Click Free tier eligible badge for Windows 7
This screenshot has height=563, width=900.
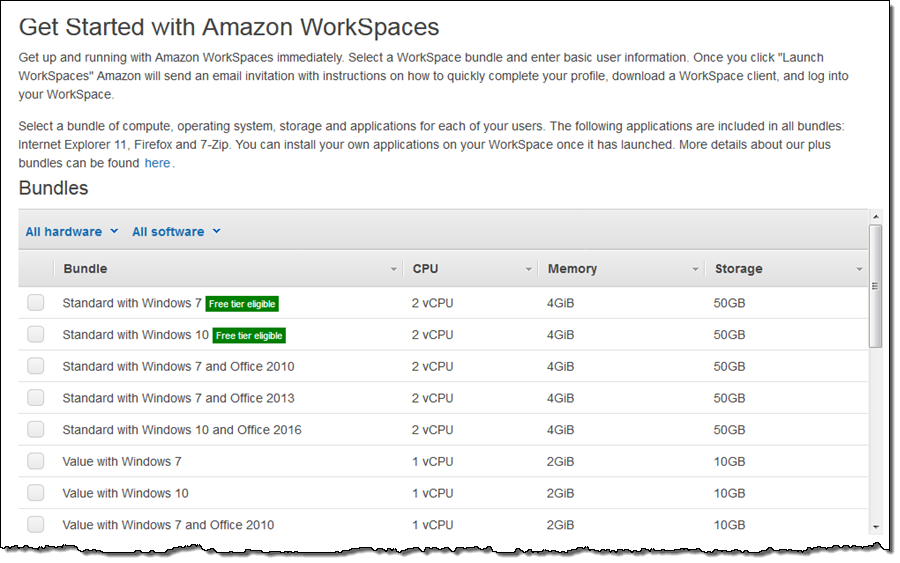(242, 304)
